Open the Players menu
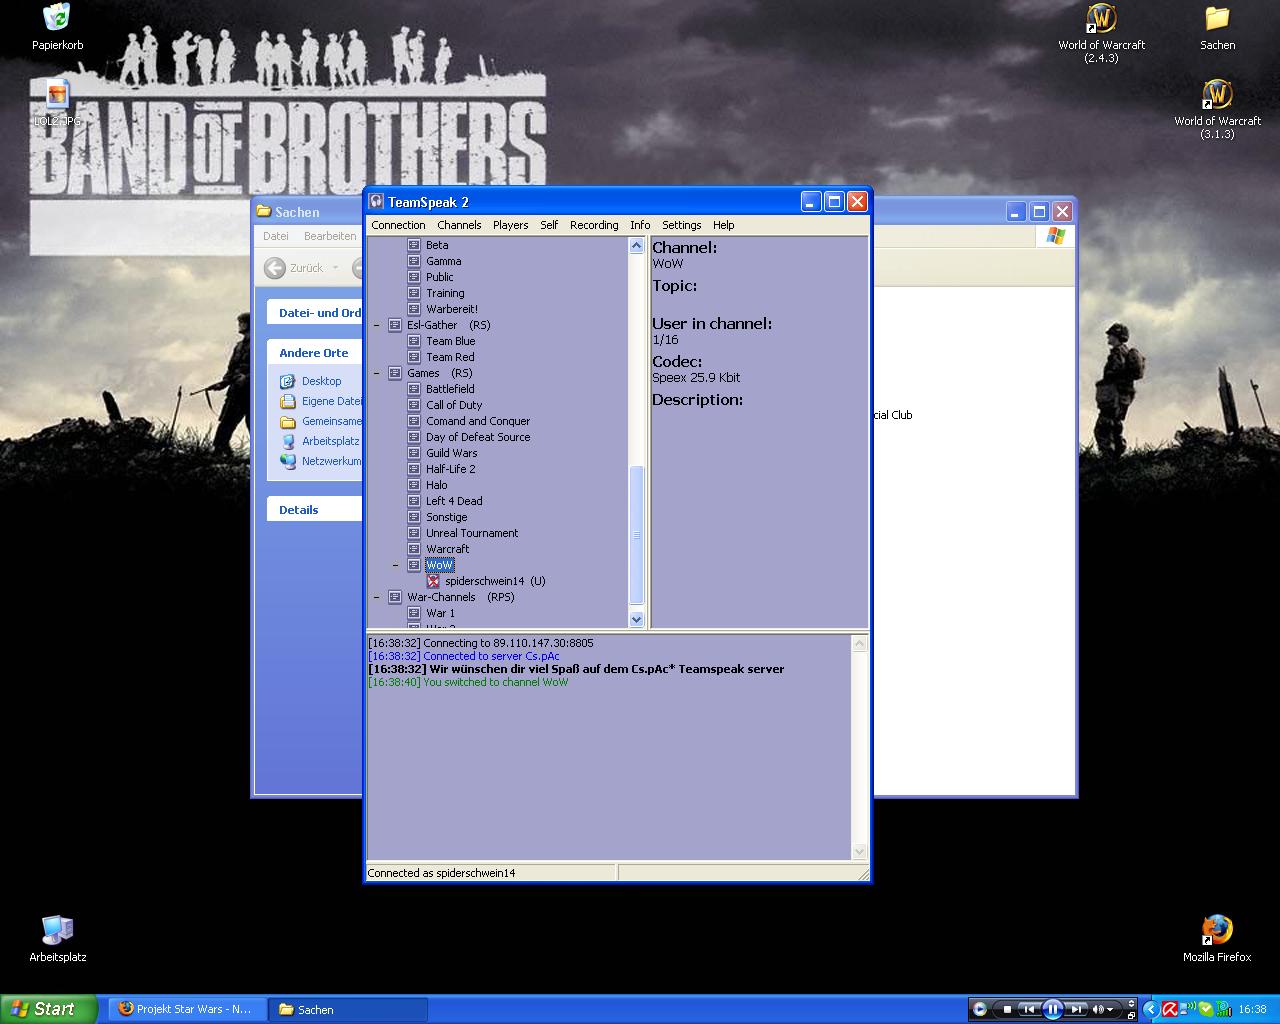Viewport: 1280px width, 1024px height. pos(510,225)
